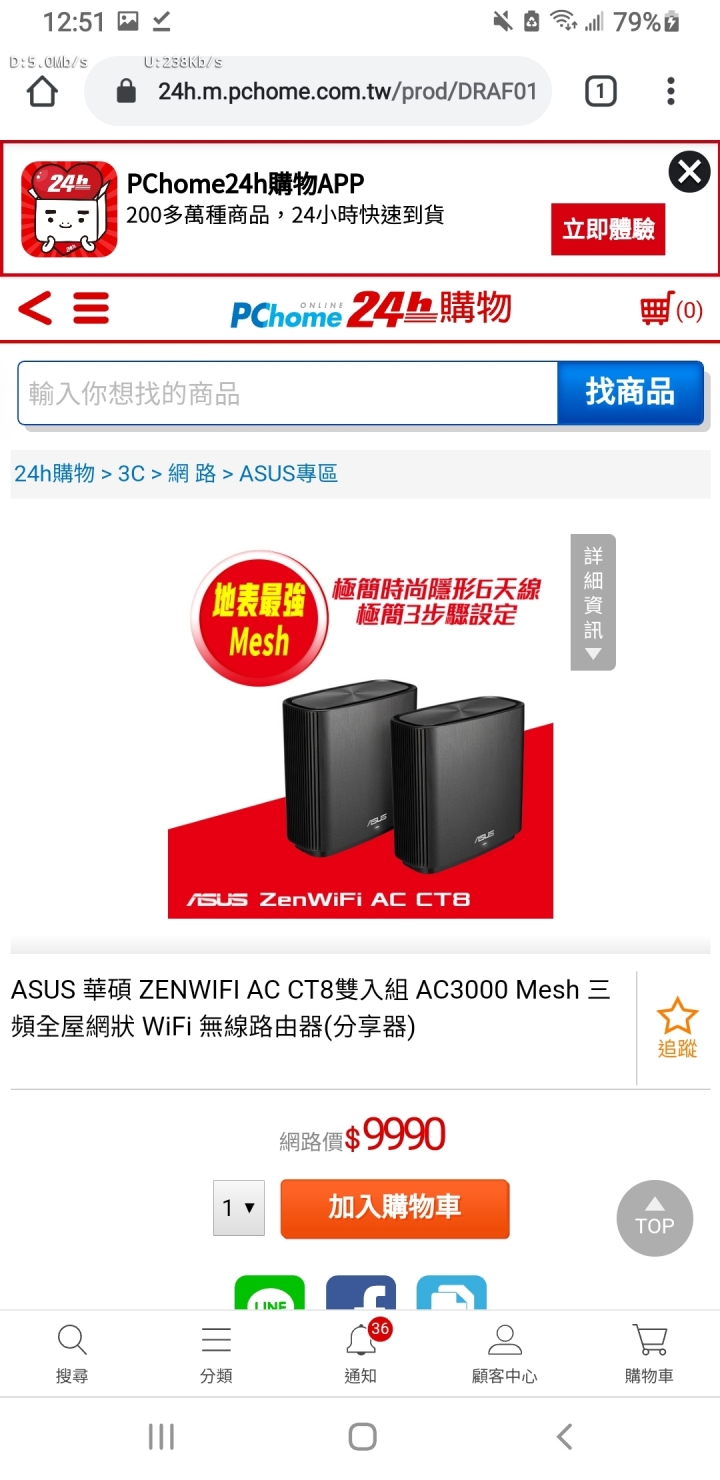Tap the browser home icon
This screenshot has width=720, height=1480.
coord(42,92)
